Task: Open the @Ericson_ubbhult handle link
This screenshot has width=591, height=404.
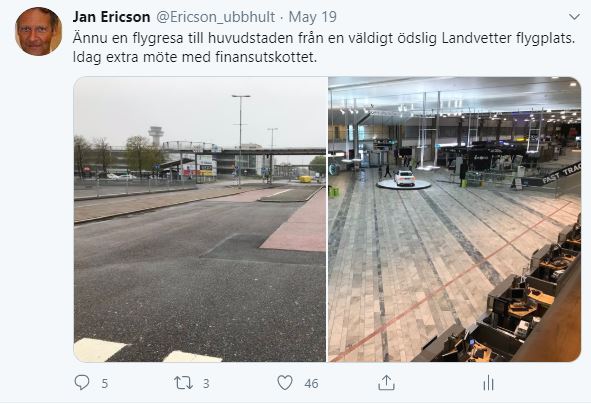Action: point(216,17)
